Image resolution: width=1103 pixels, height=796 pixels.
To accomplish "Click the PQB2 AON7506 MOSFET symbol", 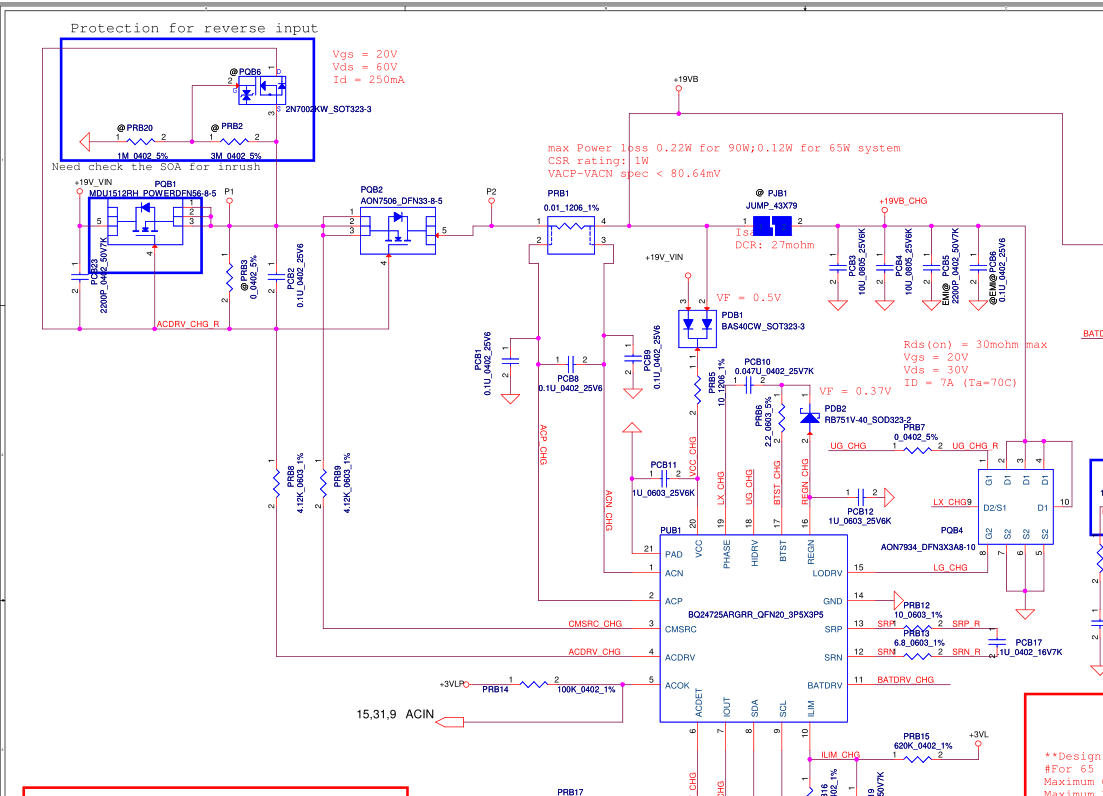I will pyautogui.click(x=397, y=231).
